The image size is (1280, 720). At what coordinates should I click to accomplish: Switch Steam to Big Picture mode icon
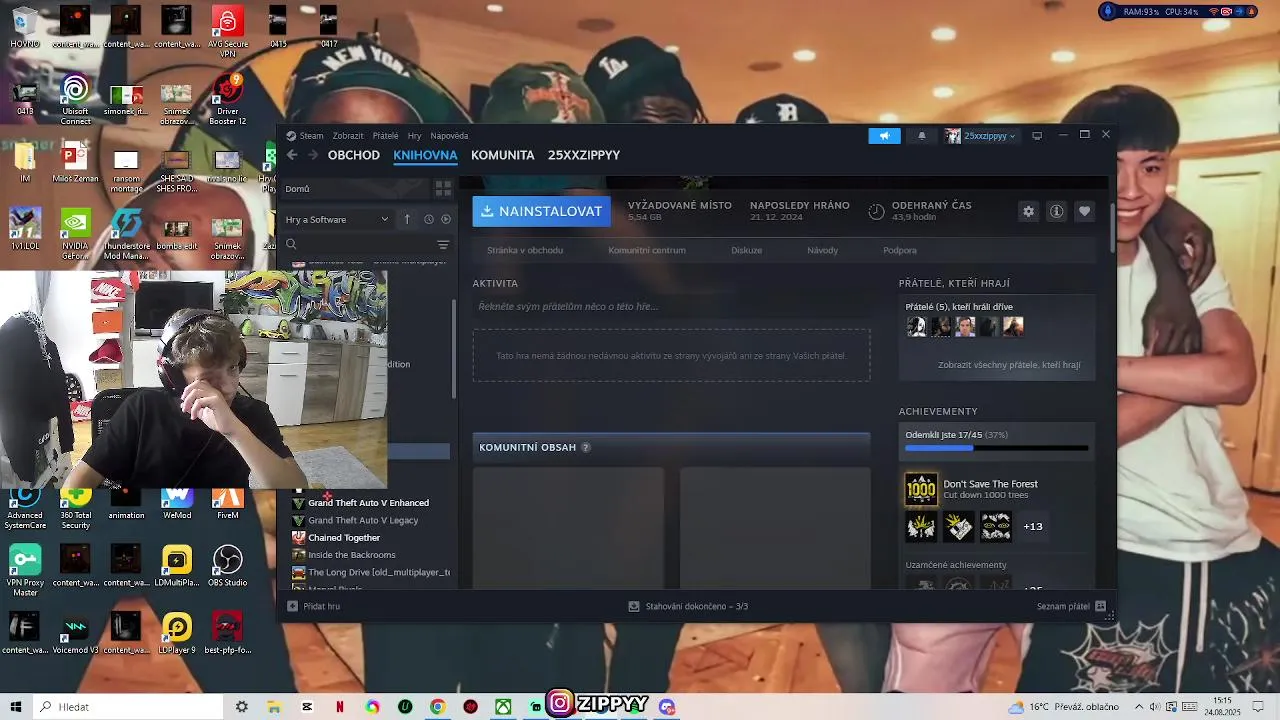[x=1037, y=136]
